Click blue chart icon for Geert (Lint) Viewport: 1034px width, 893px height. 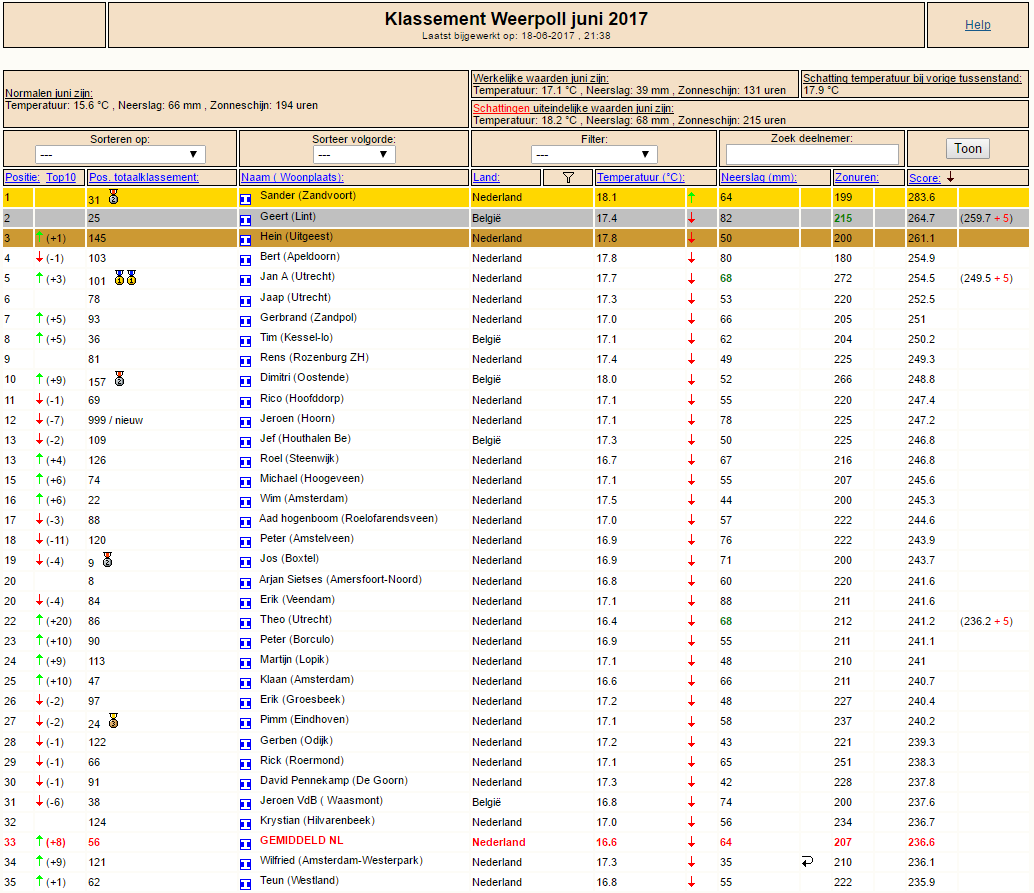tap(245, 220)
